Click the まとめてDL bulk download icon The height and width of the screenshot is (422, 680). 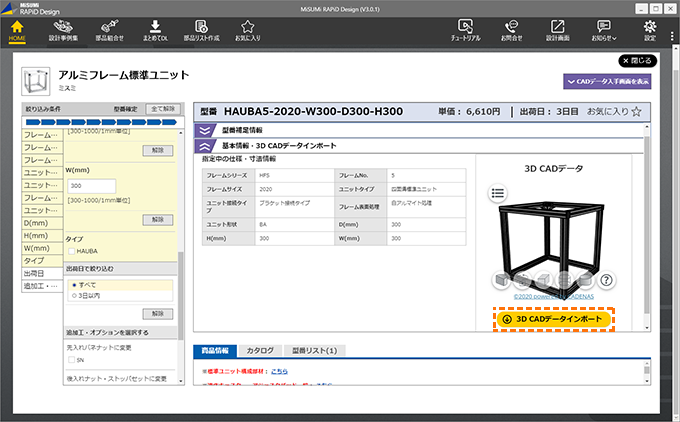(x=154, y=30)
